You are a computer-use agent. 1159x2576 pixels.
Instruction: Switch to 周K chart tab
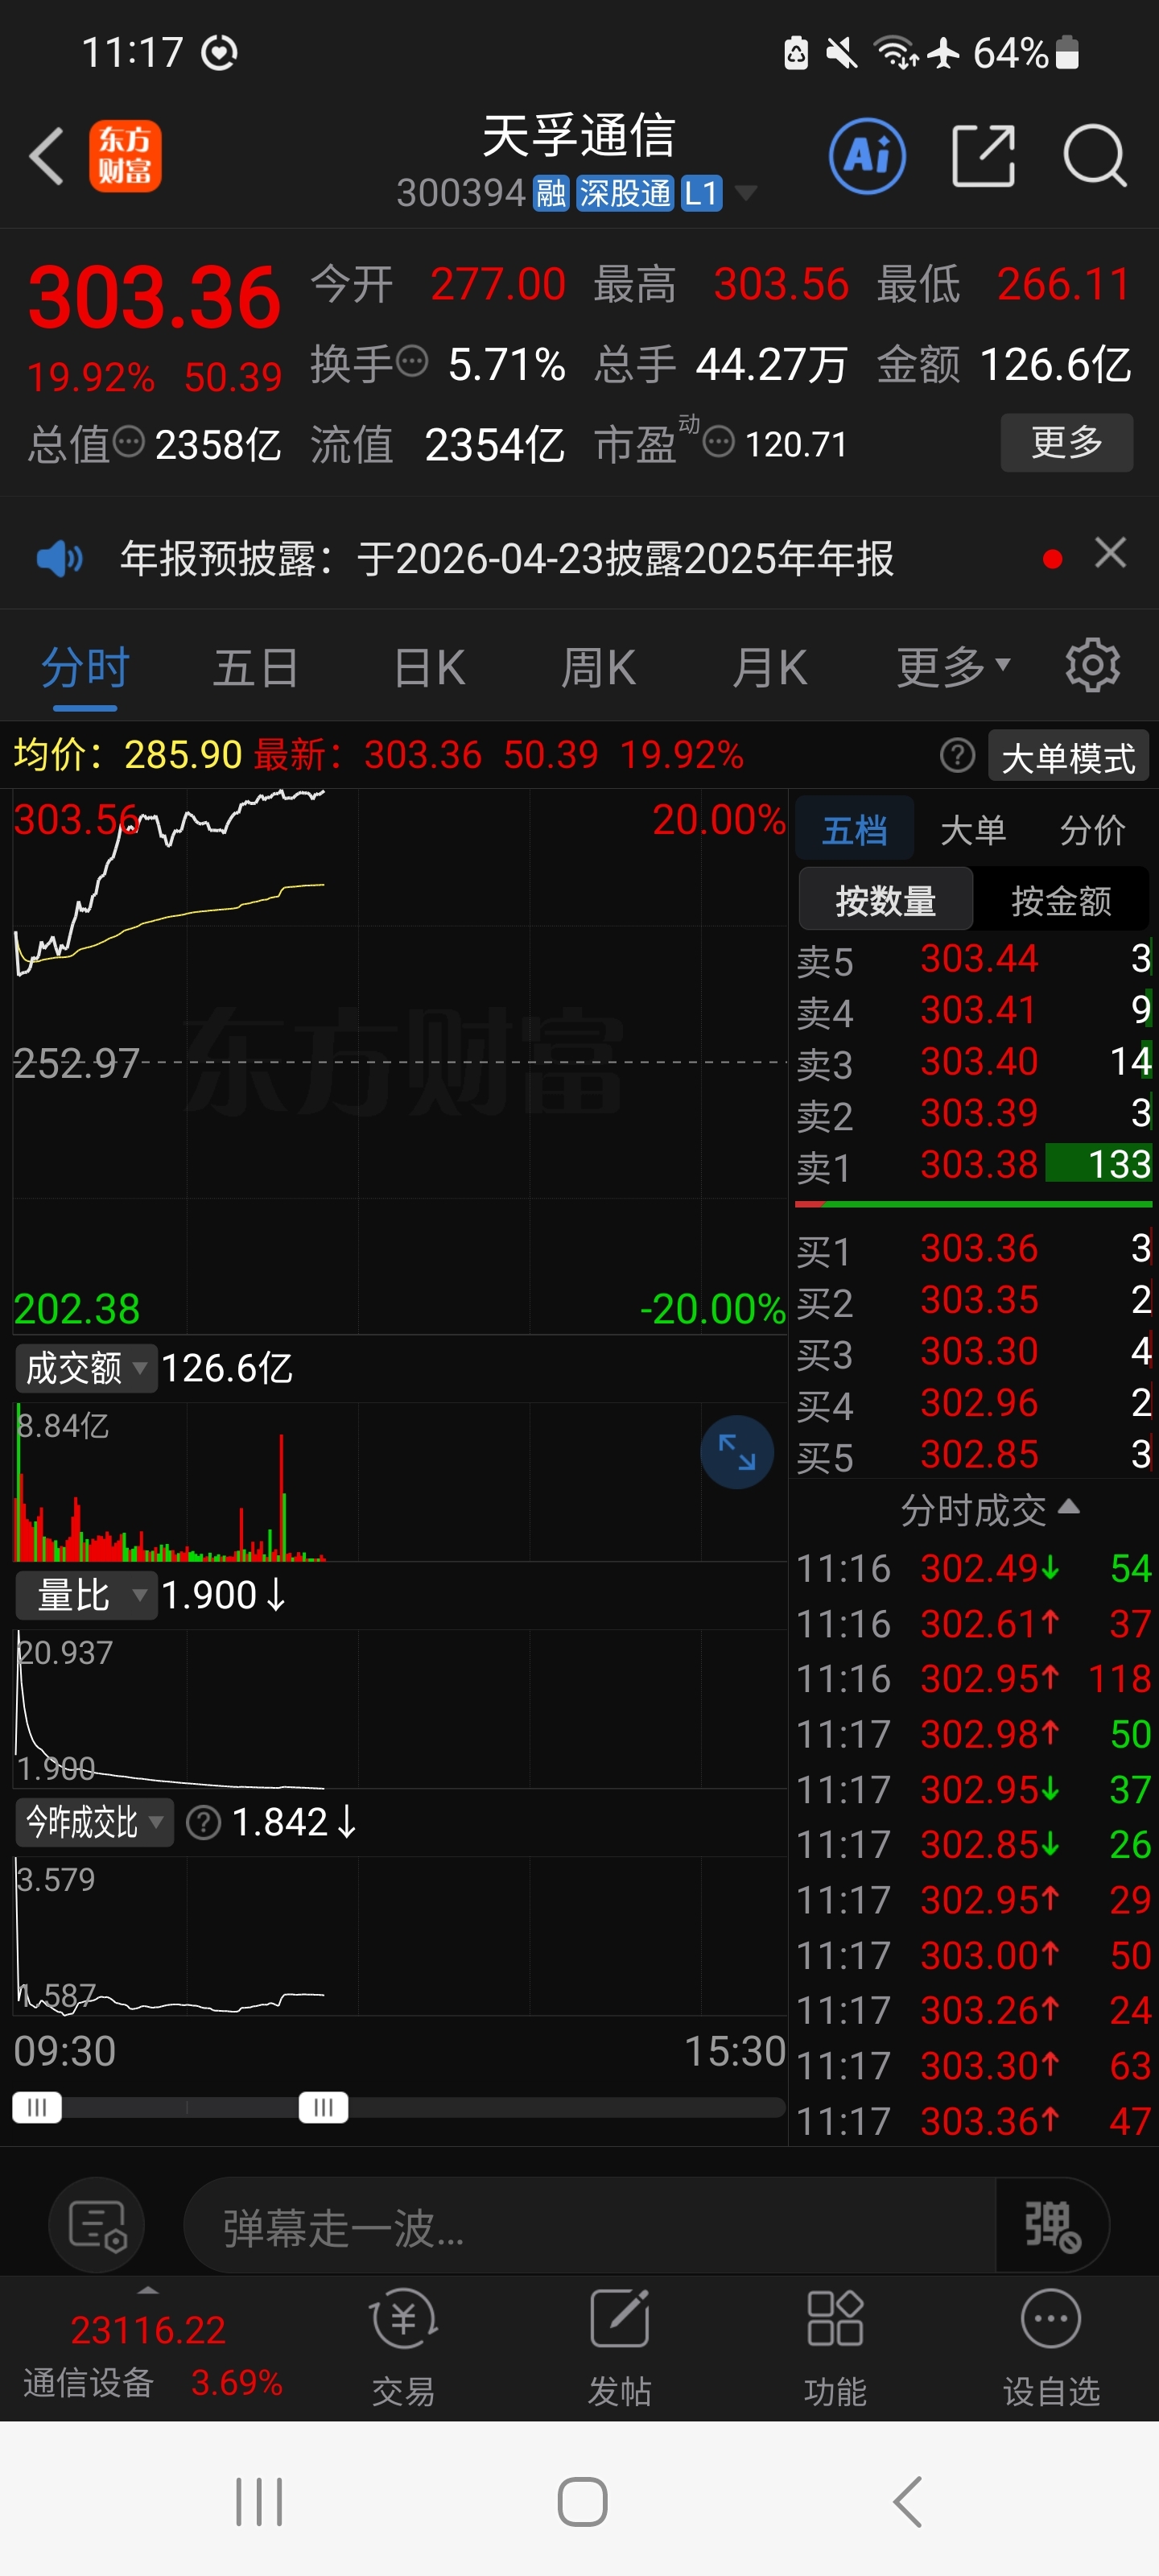pos(598,667)
